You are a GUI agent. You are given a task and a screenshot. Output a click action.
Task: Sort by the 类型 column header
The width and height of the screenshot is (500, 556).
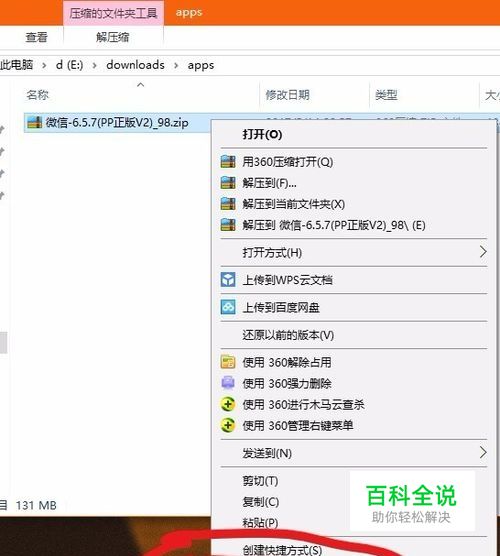386,95
